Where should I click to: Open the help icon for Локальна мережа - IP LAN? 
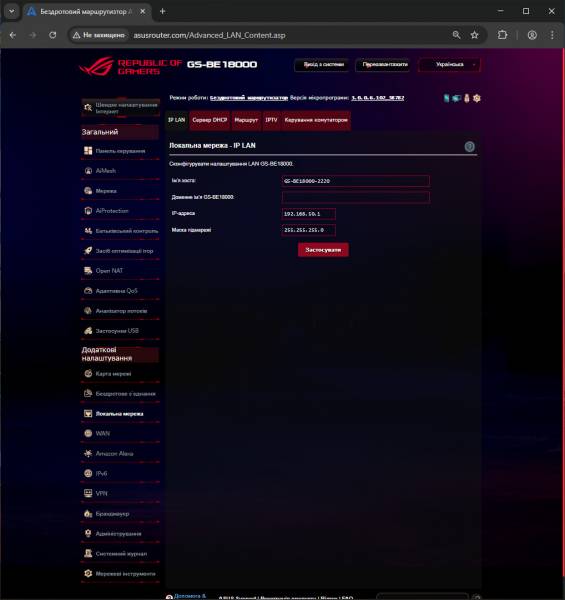pos(469,147)
